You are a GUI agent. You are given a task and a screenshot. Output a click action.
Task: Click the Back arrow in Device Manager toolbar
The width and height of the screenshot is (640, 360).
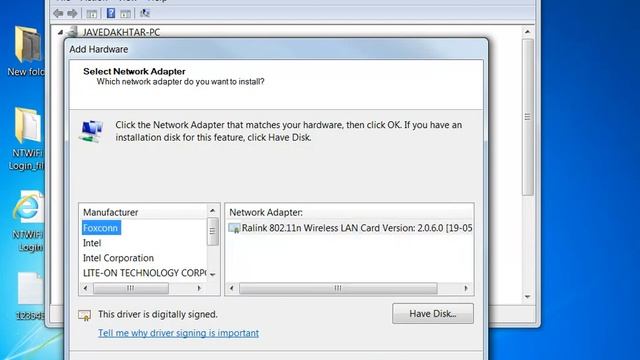click(x=58, y=13)
